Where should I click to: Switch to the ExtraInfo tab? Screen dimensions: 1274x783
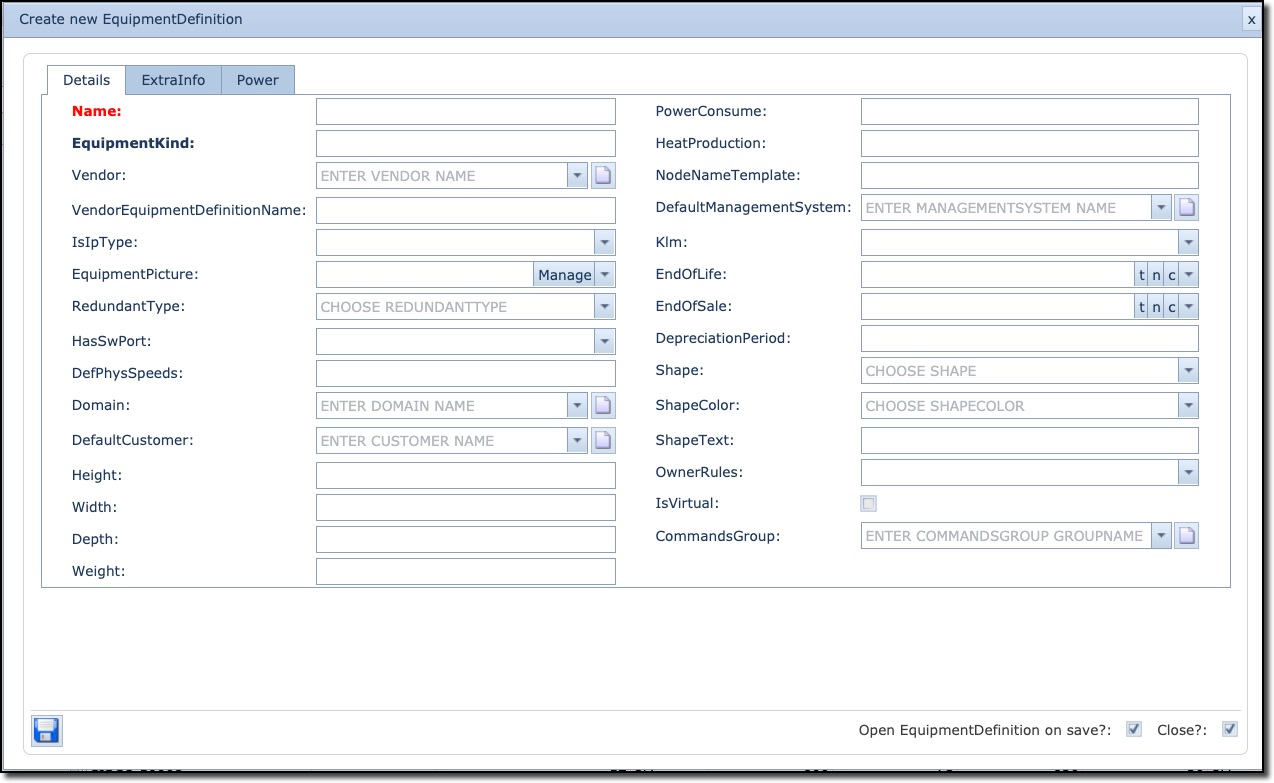(173, 80)
